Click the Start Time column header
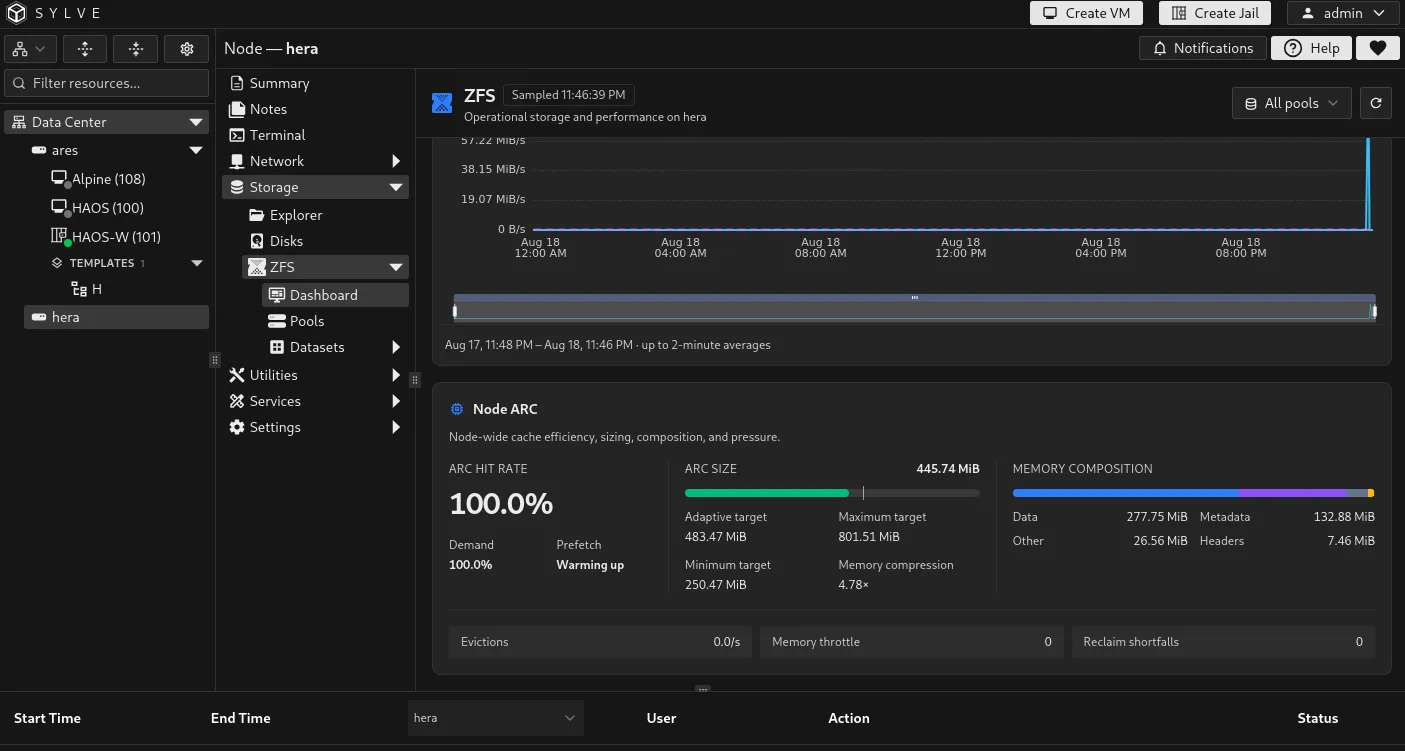Viewport: 1405px width, 751px height. coord(47,718)
